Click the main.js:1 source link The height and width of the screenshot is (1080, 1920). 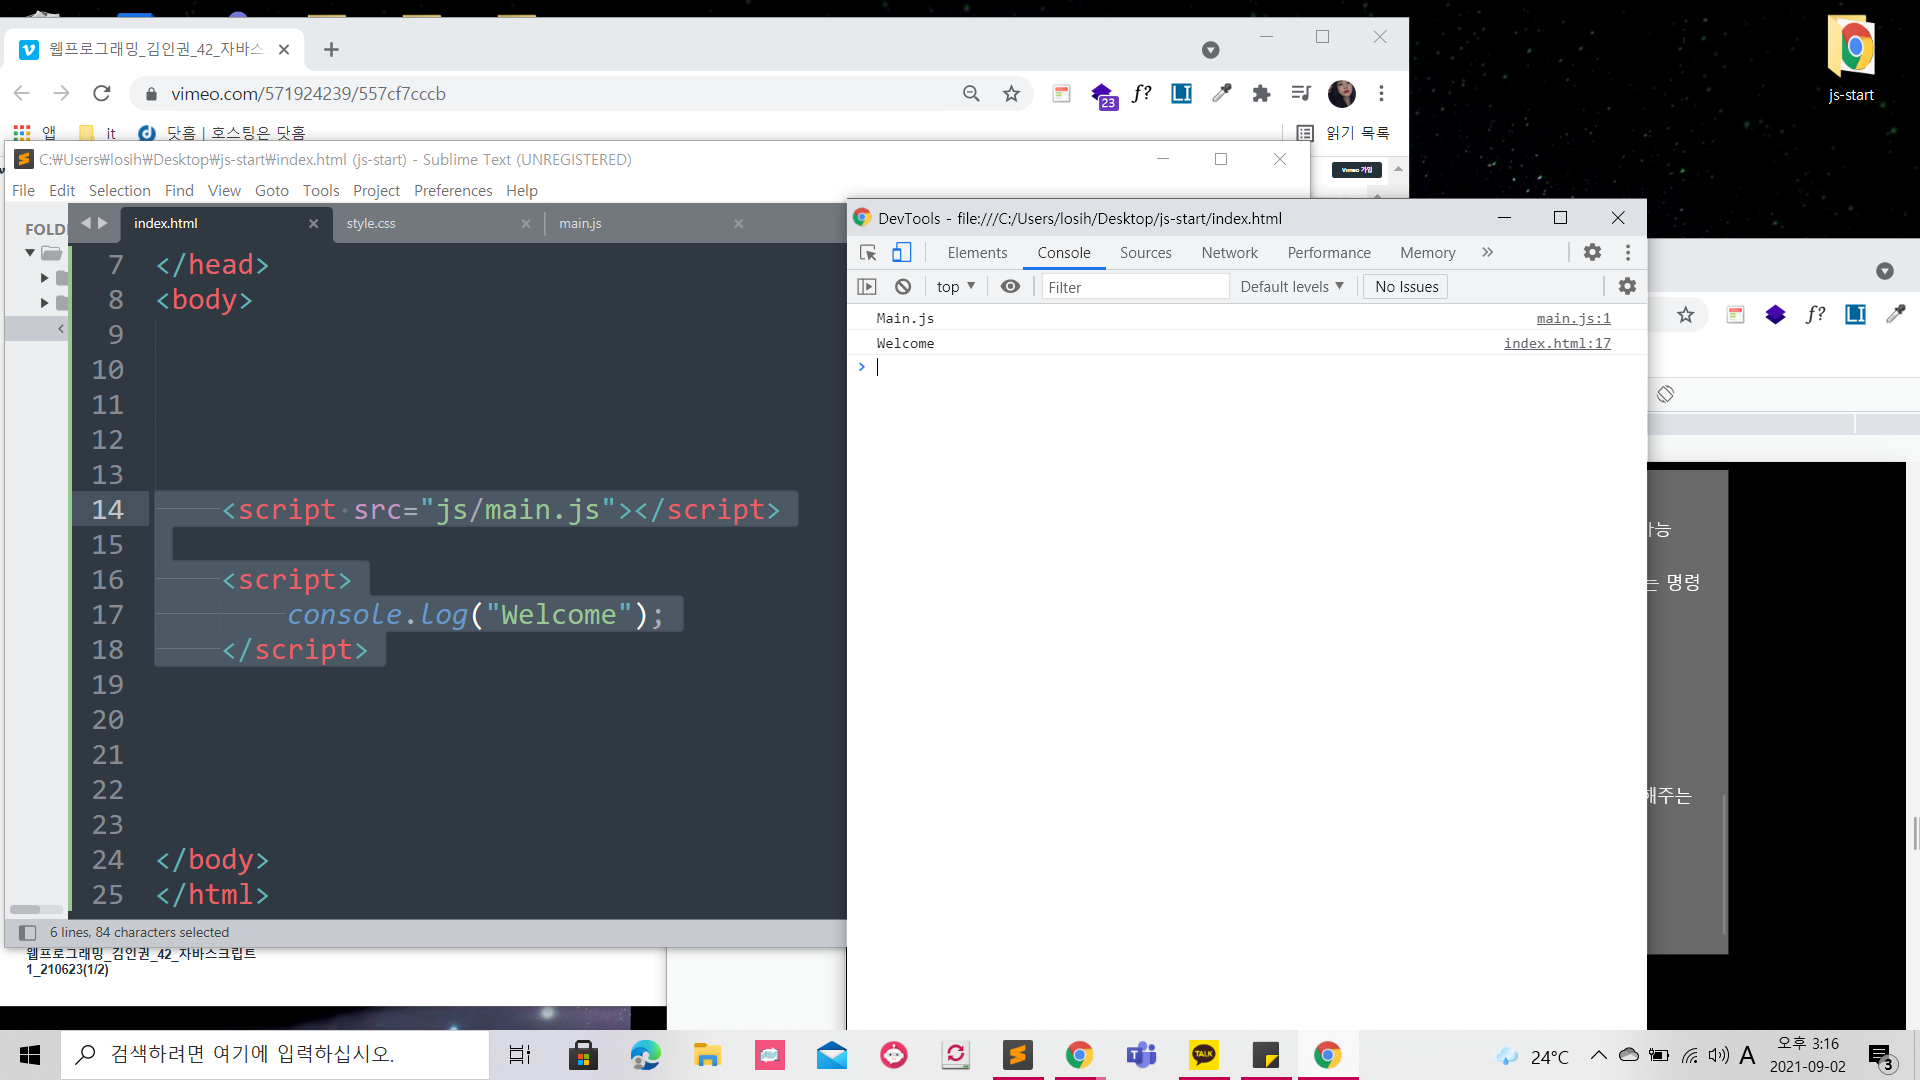click(x=1573, y=318)
